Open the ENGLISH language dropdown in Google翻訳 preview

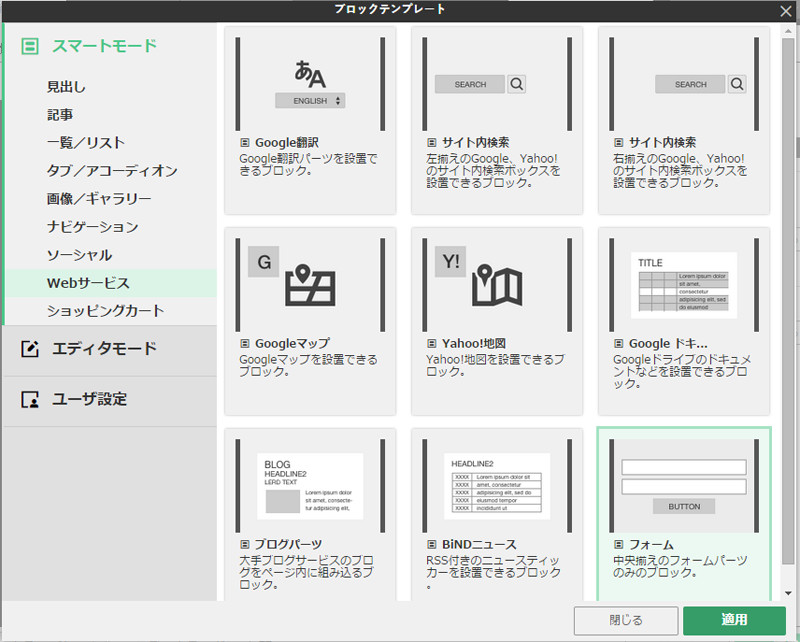coord(310,100)
